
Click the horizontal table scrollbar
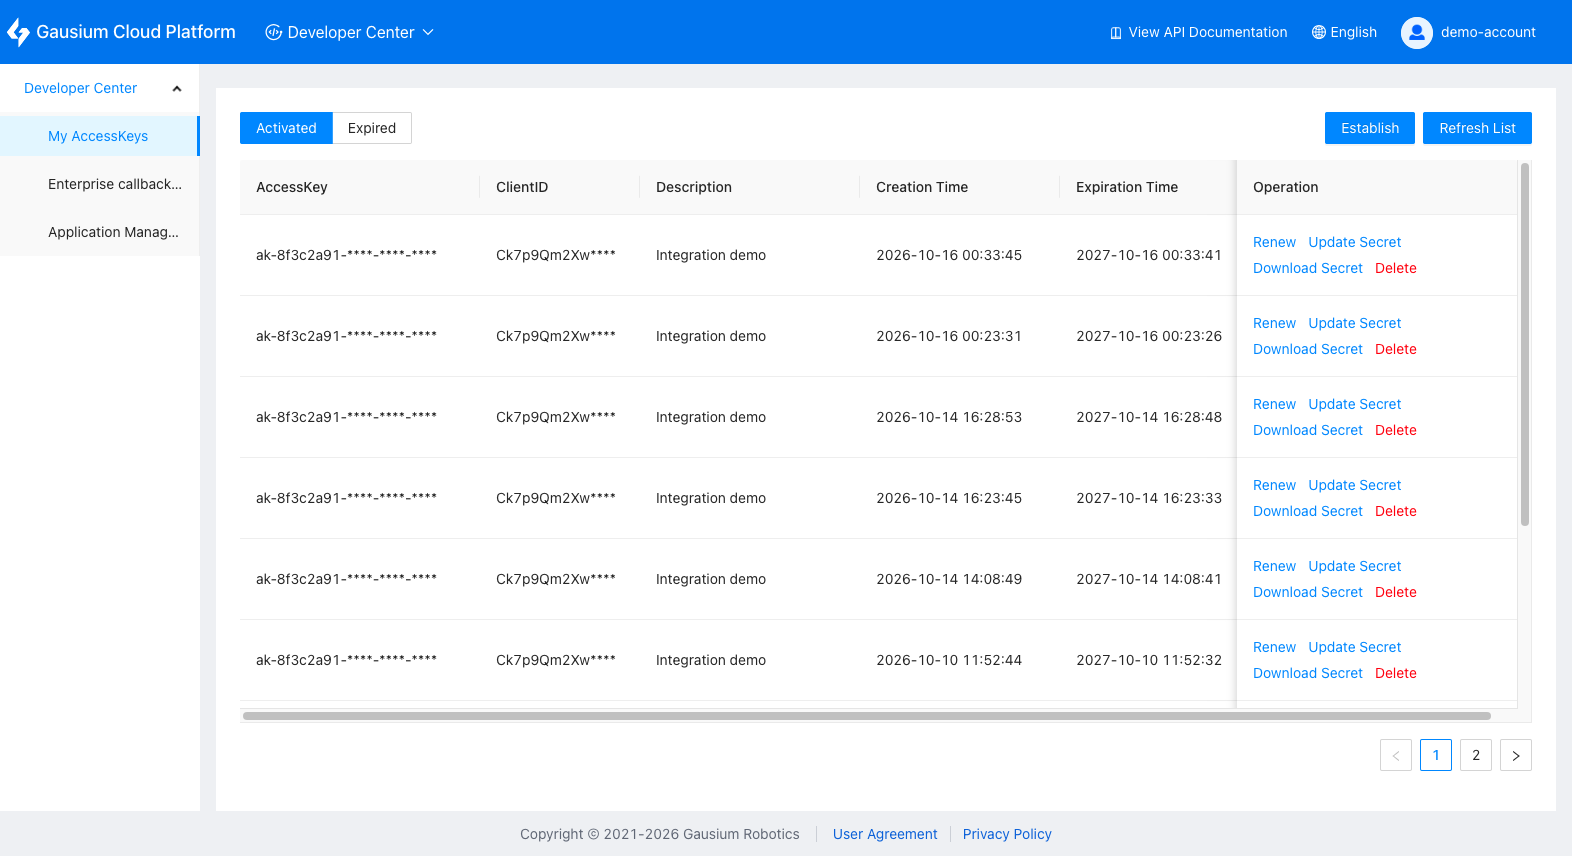coord(866,716)
